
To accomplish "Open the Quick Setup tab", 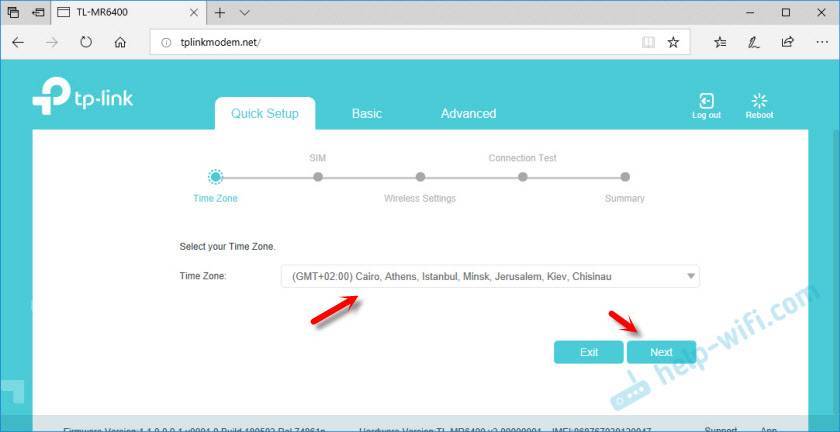I will point(265,114).
